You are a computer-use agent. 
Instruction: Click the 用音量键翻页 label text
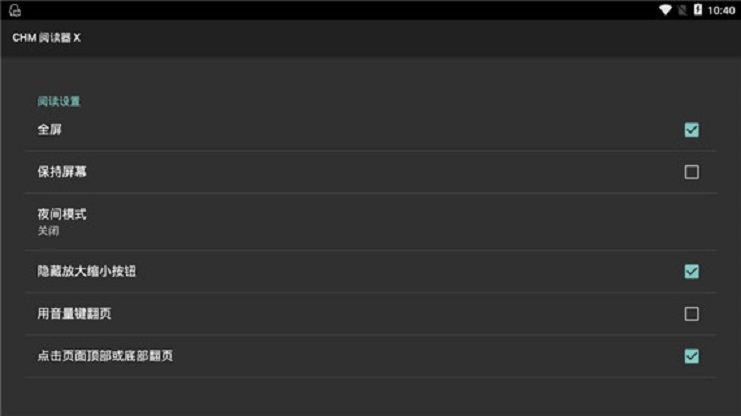(x=74, y=313)
